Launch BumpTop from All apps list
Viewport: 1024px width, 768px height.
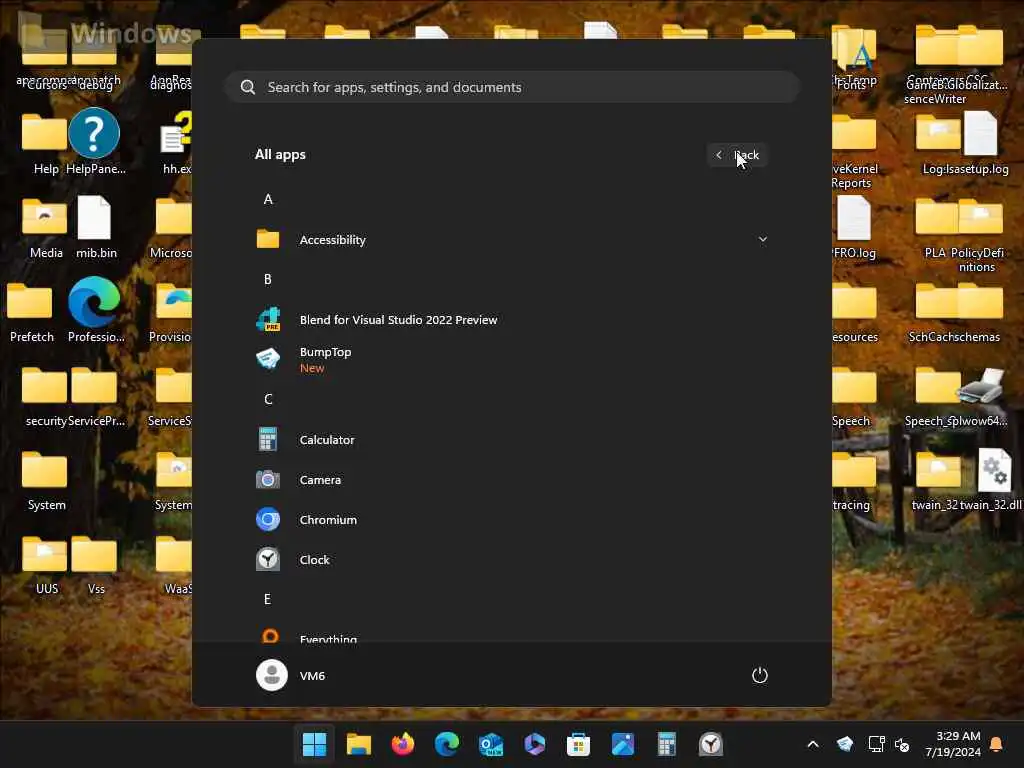coord(511,359)
